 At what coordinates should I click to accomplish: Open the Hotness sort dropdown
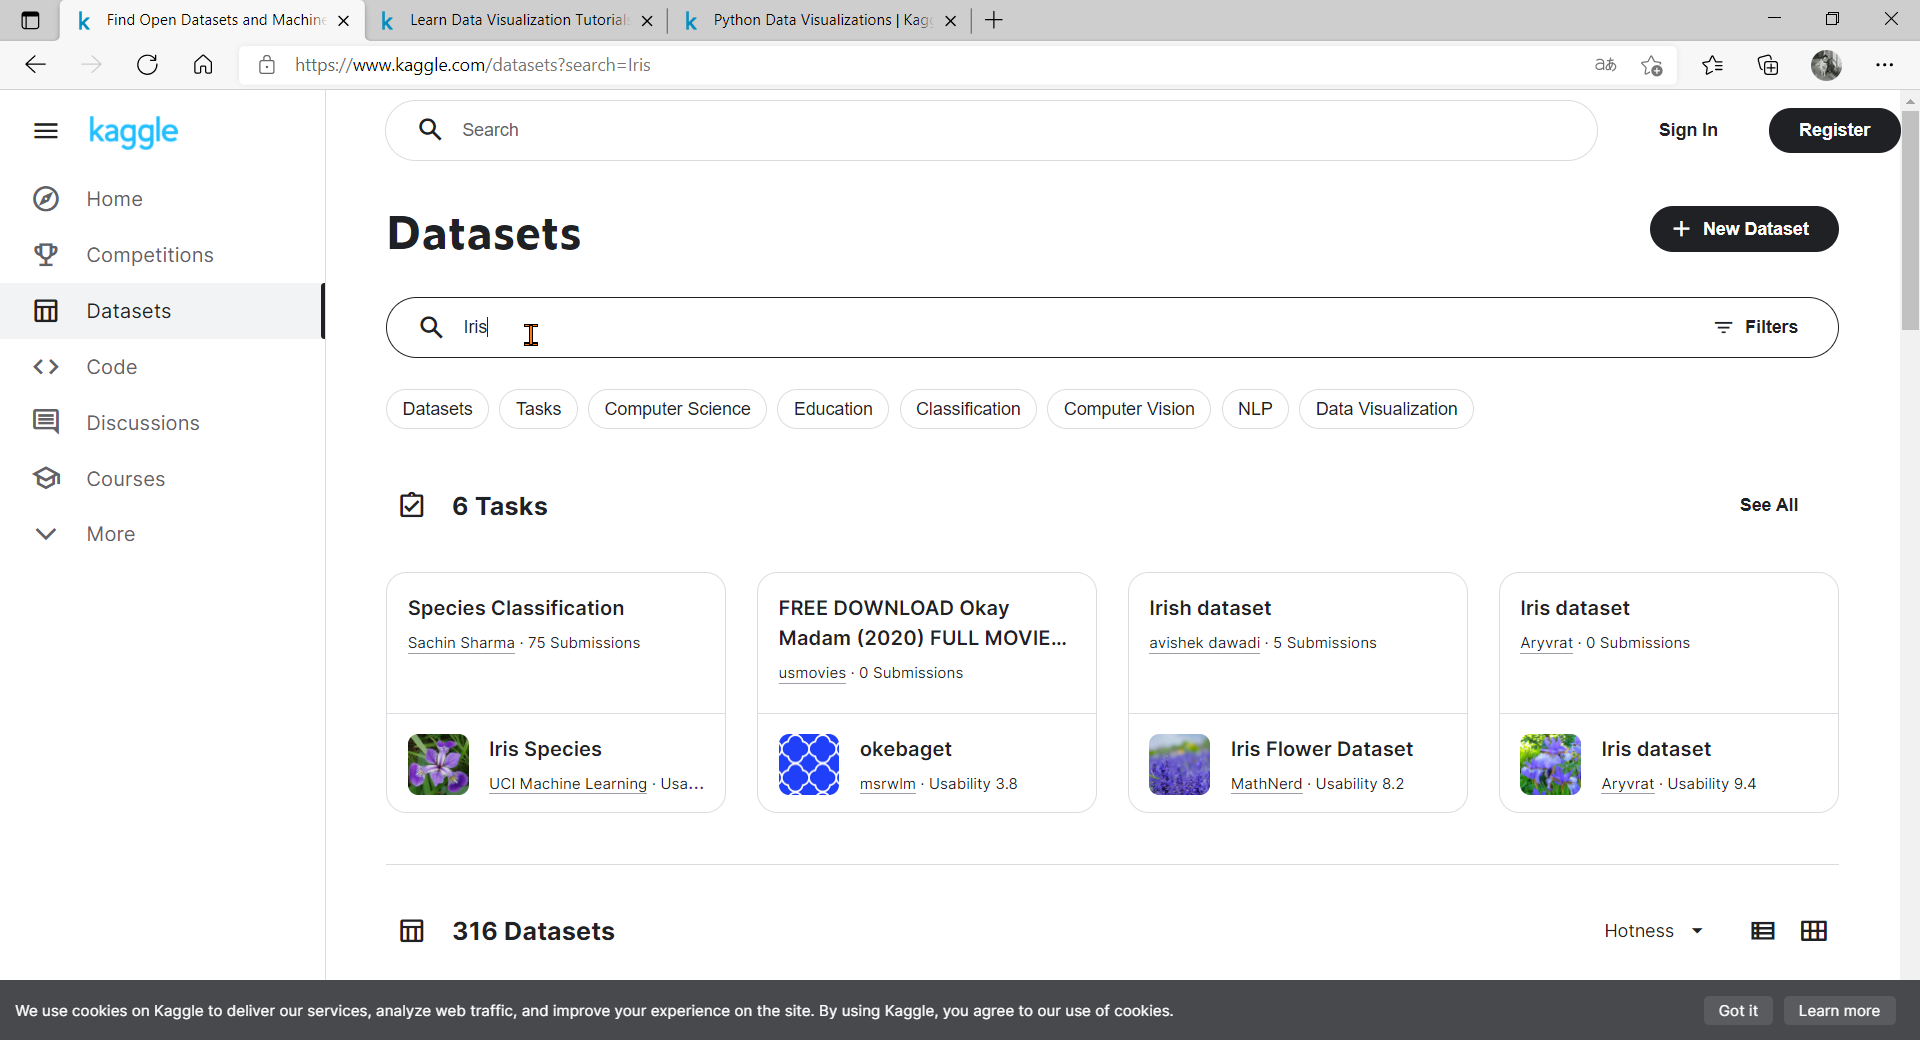click(1653, 931)
